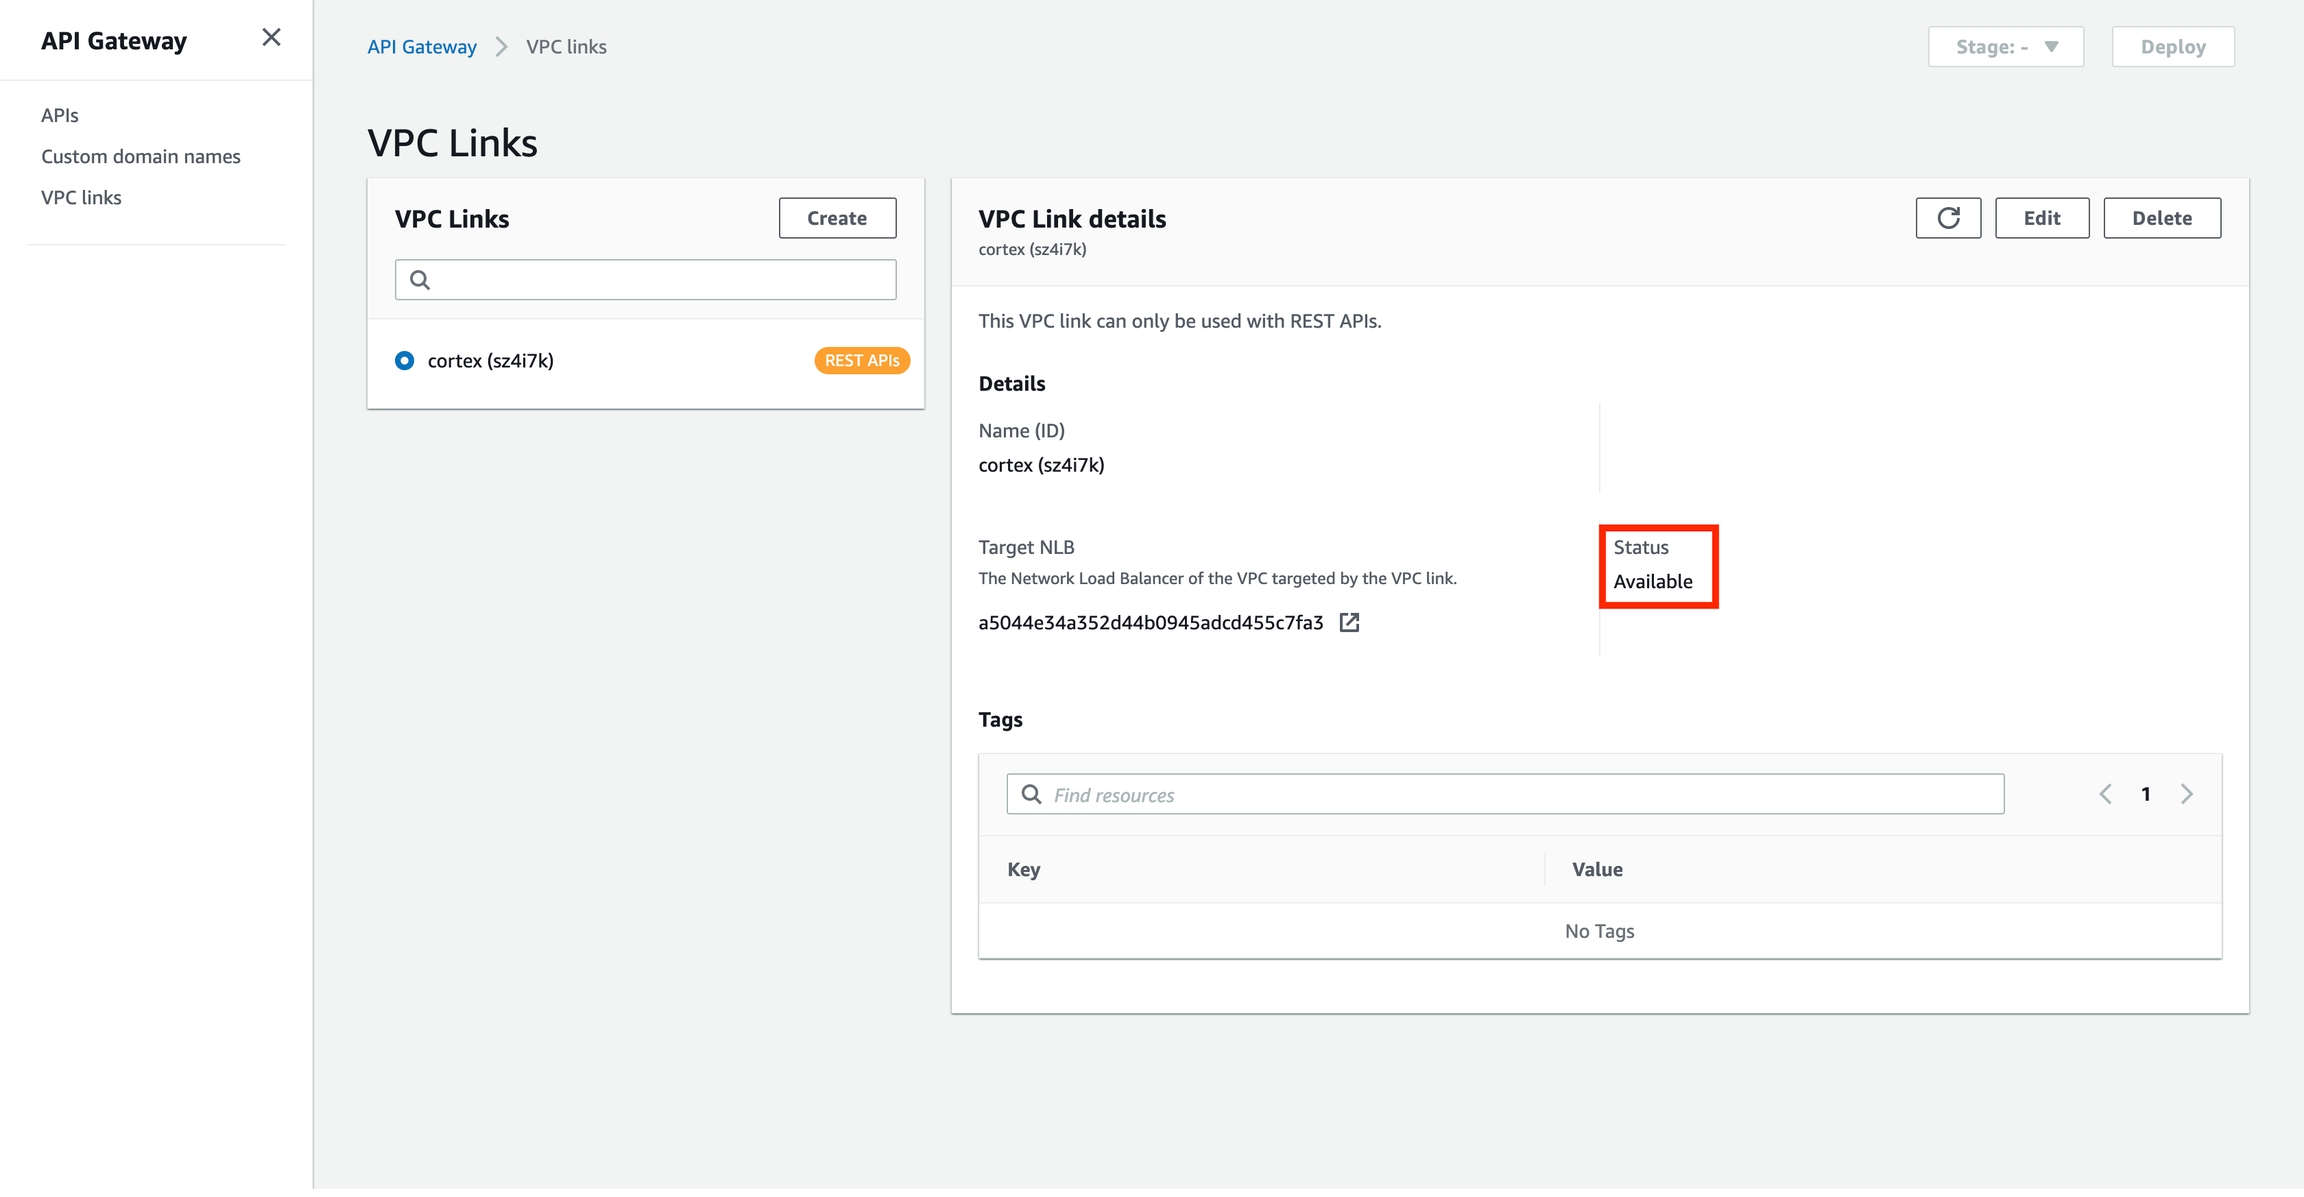Follow the API Gateway breadcrumb link
The width and height of the screenshot is (2304, 1197).
pyautogui.click(x=422, y=47)
